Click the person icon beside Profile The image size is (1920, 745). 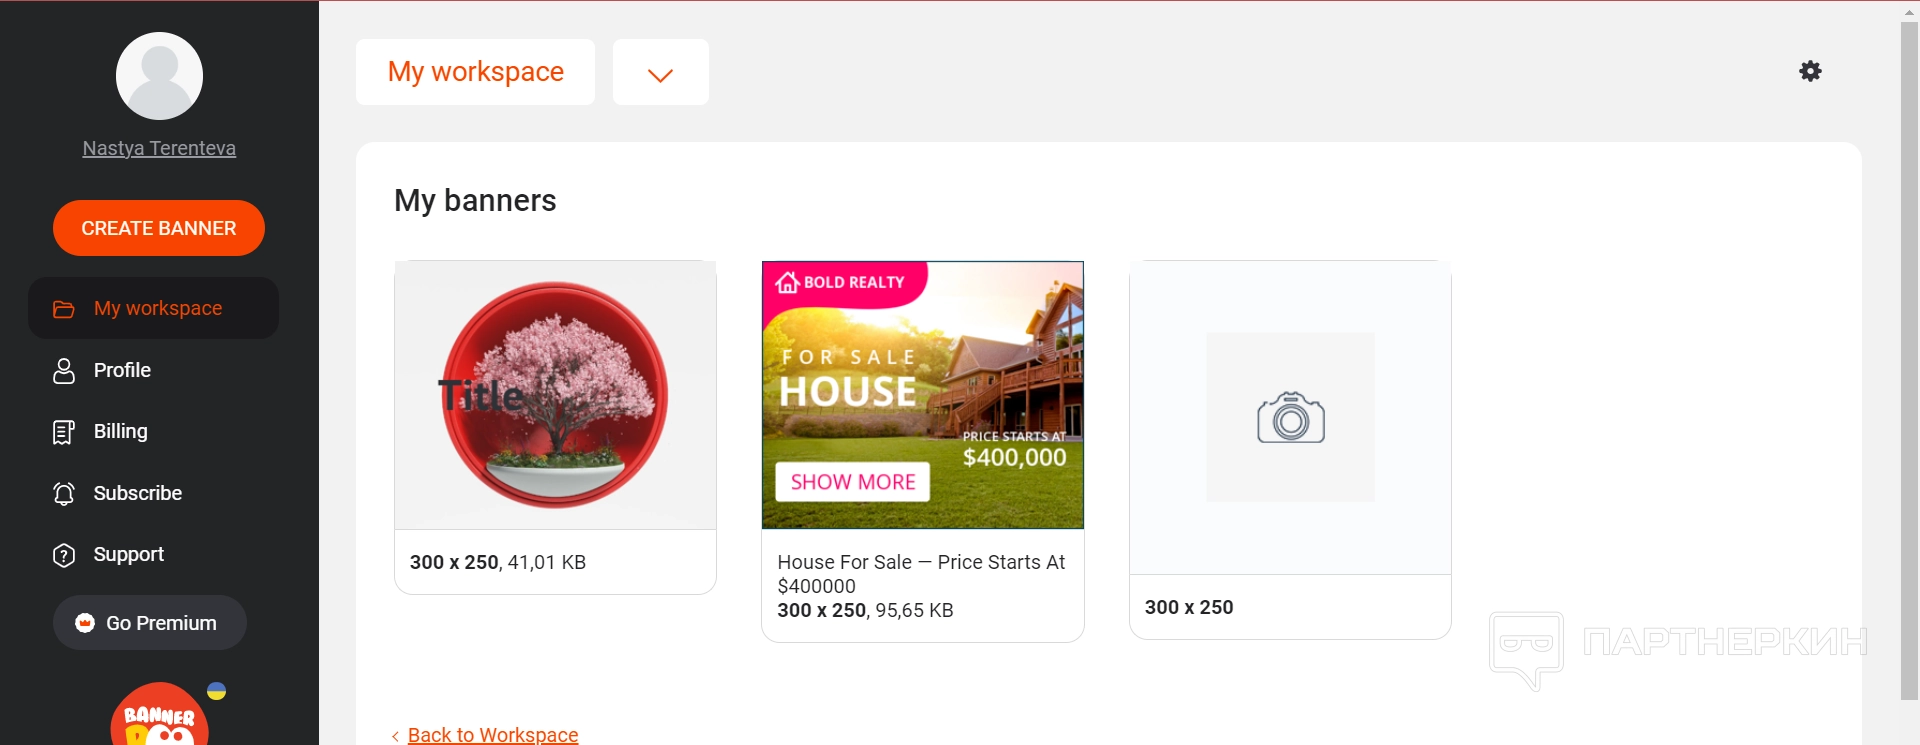[64, 371]
